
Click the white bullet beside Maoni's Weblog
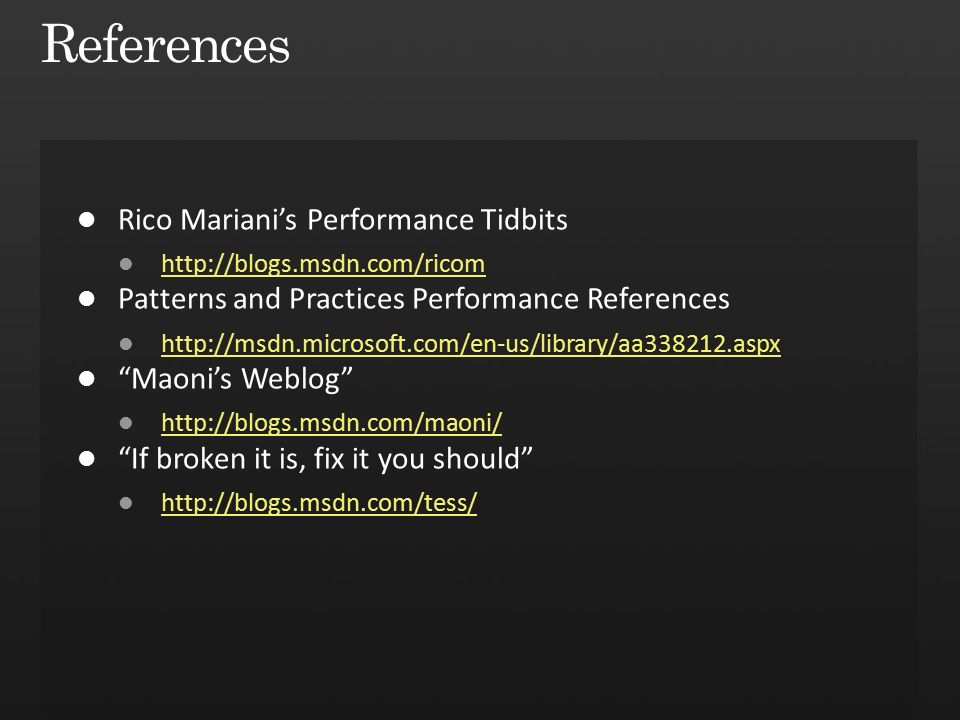tap(87, 379)
